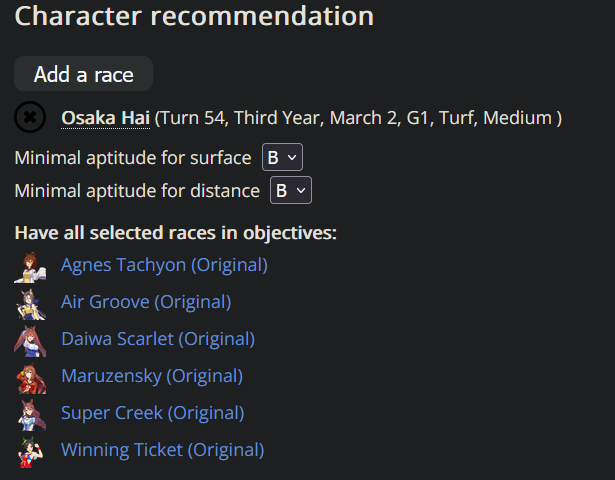Image resolution: width=615 pixels, height=480 pixels.
Task: Open minimal aptitude for distance dropdown
Action: (291, 190)
